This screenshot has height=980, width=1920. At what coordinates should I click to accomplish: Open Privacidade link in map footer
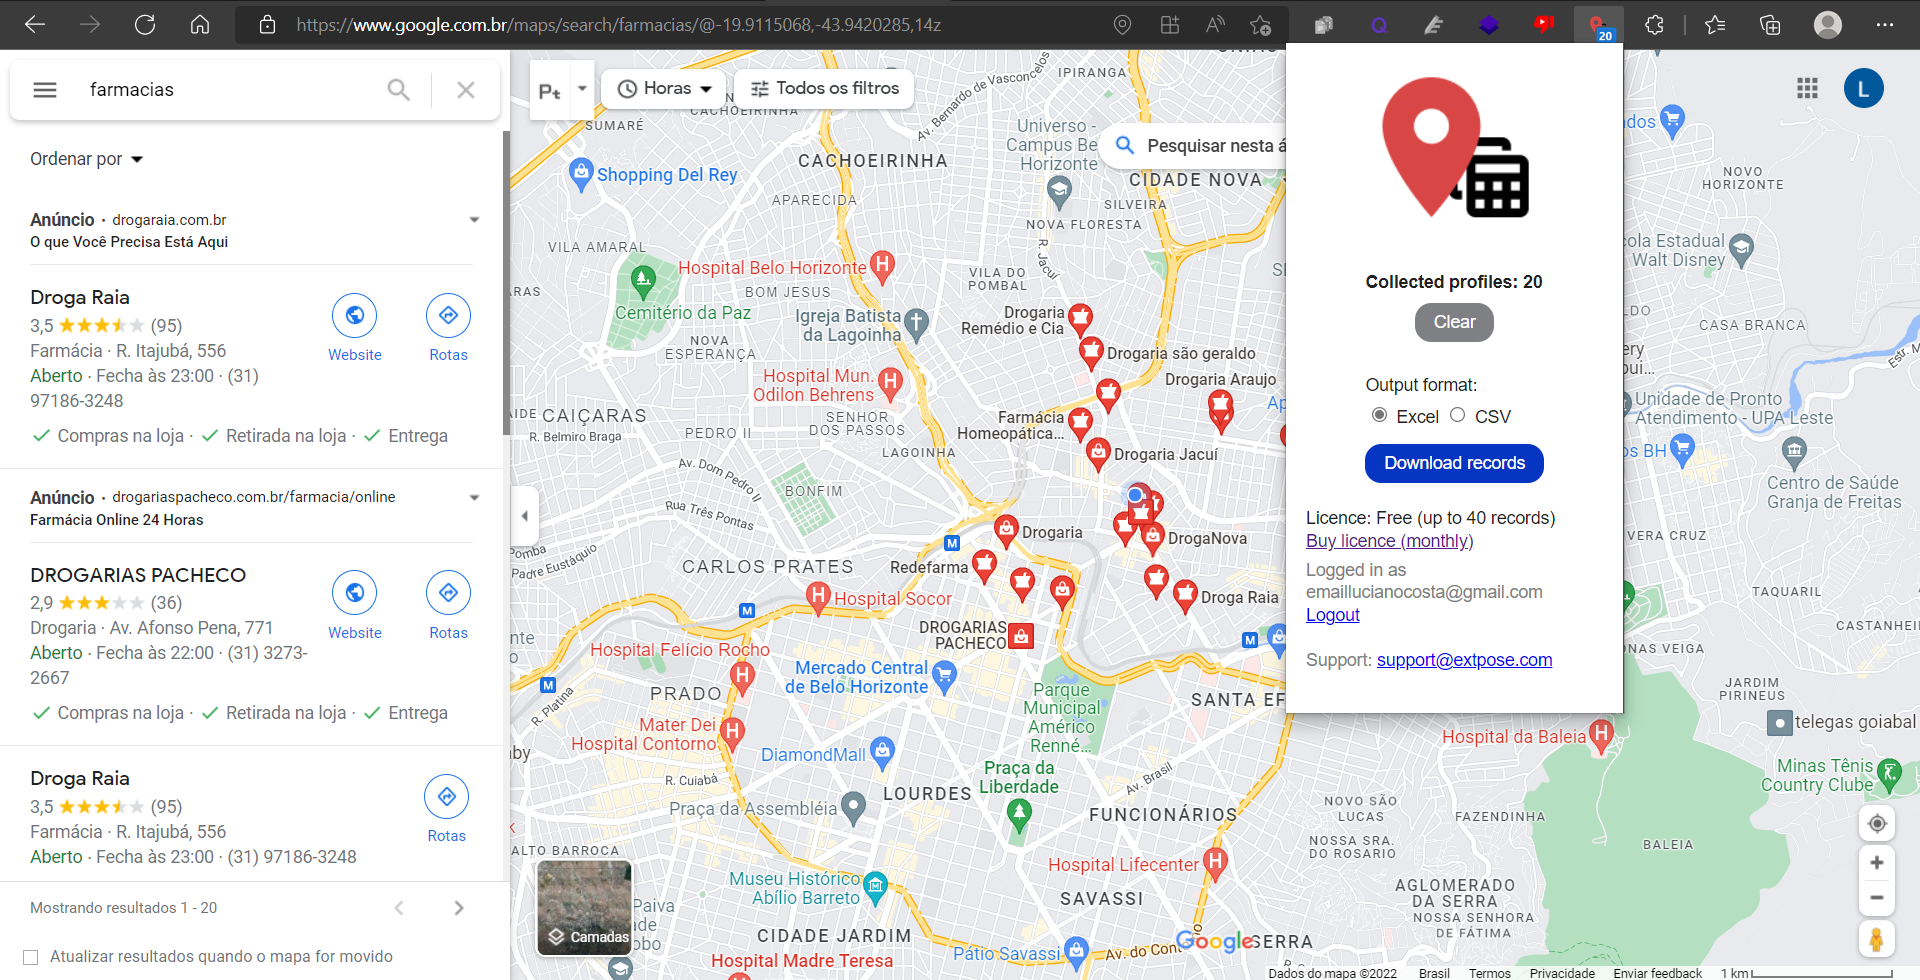1562,973
